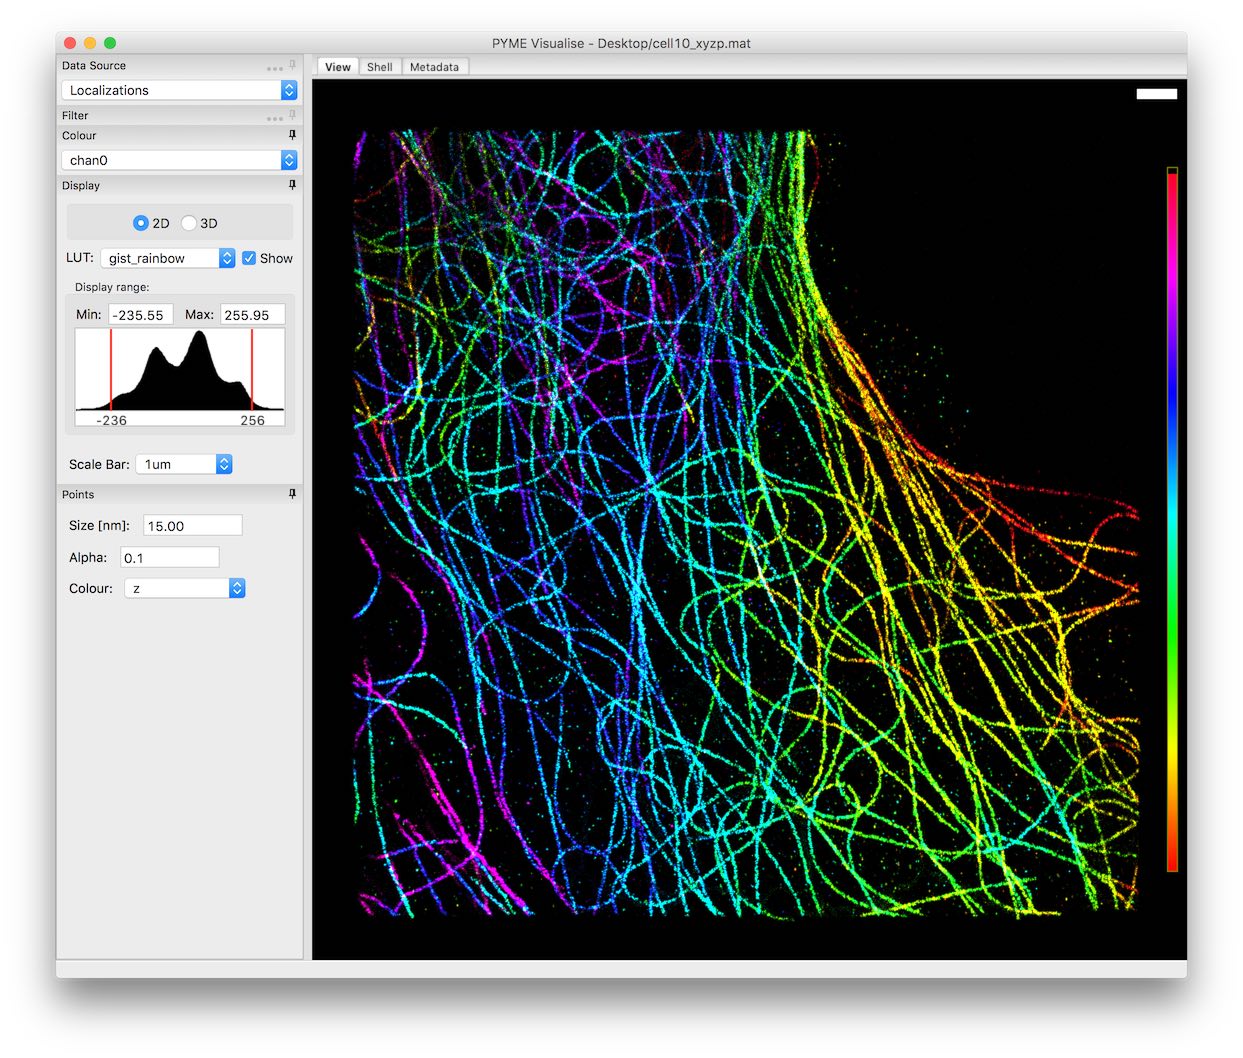Click the pin icon on Filter panel
1243x1058 pixels.
click(292, 115)
